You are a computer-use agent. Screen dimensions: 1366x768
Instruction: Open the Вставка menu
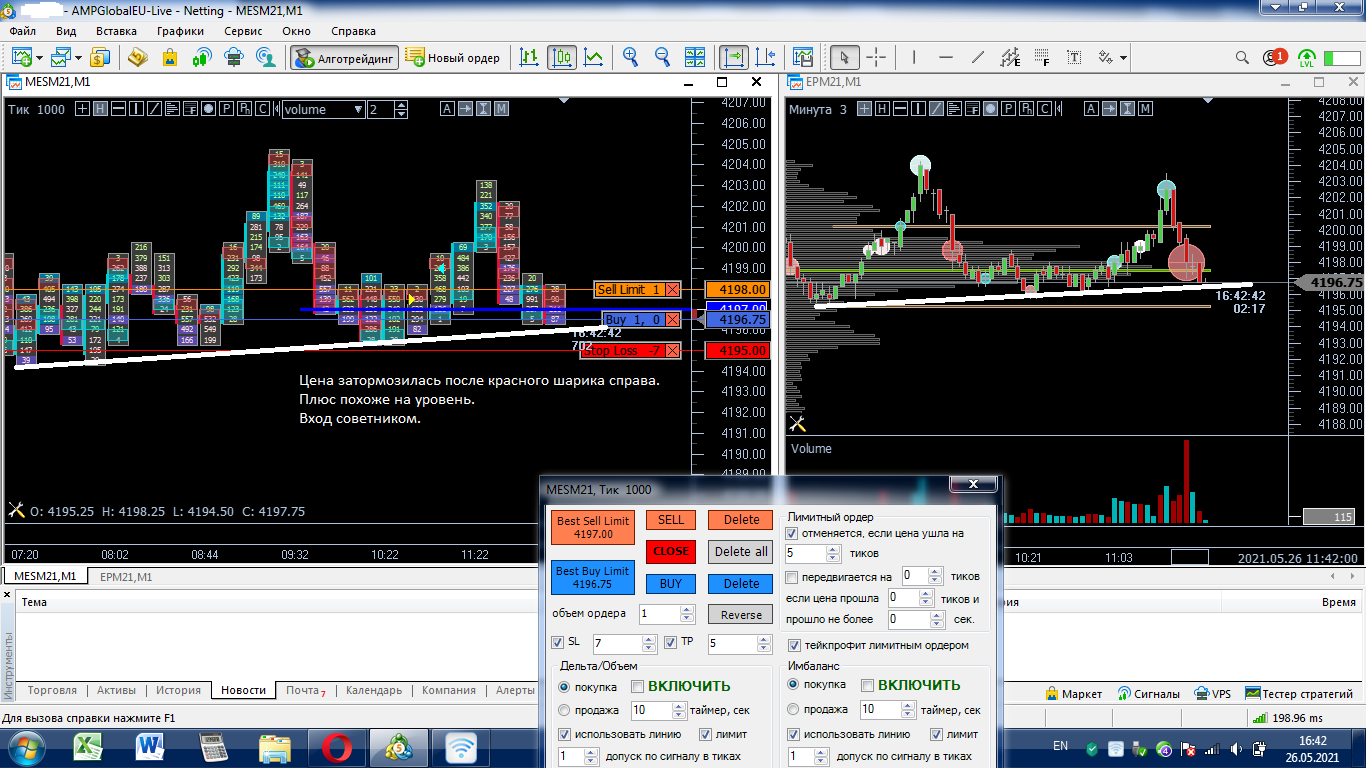(x=117, y=31)
